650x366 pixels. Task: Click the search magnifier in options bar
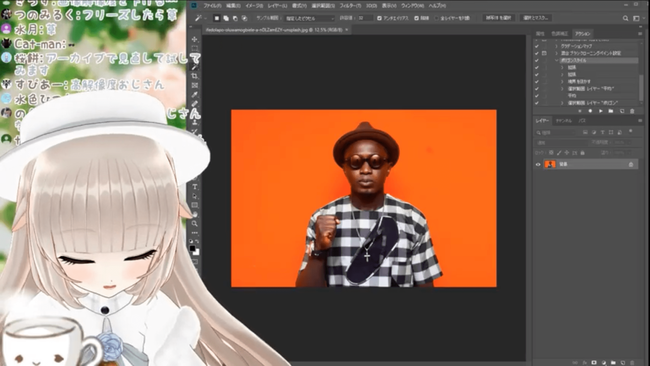[x=625, y=18]
